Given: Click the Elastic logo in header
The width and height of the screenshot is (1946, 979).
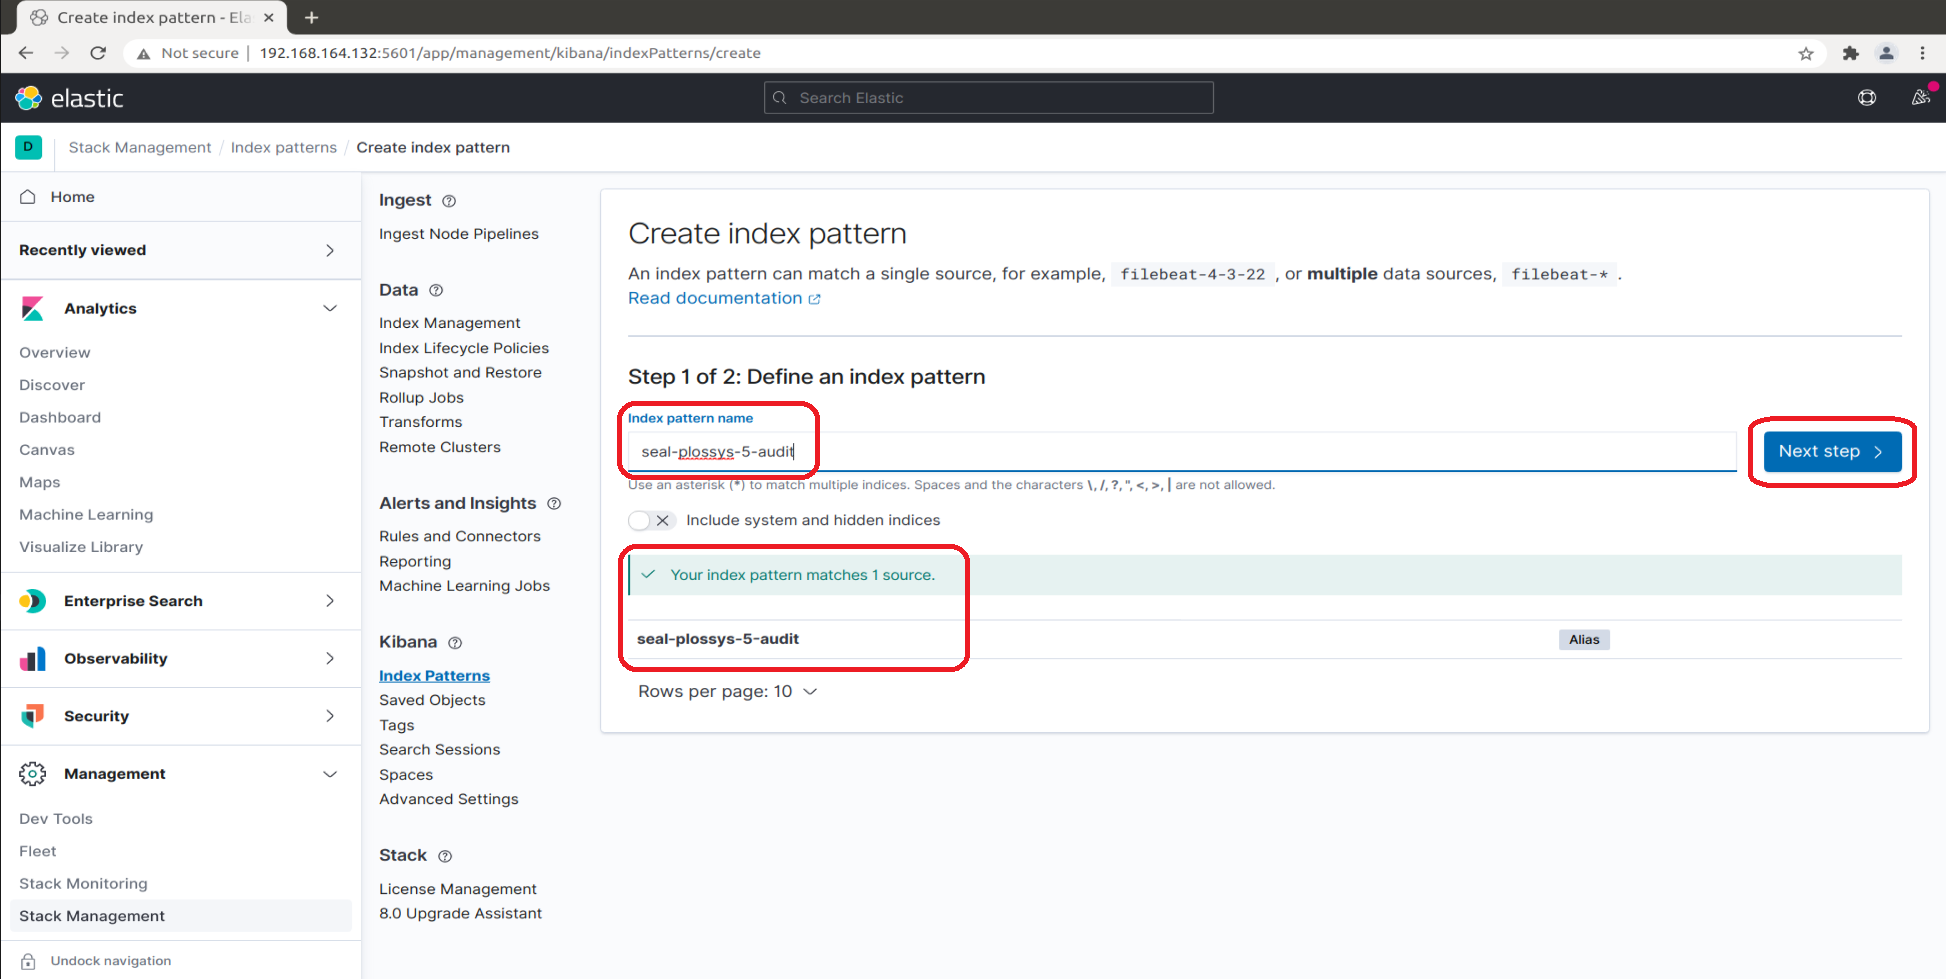Looking at the screenshot, I should [68, 98].
